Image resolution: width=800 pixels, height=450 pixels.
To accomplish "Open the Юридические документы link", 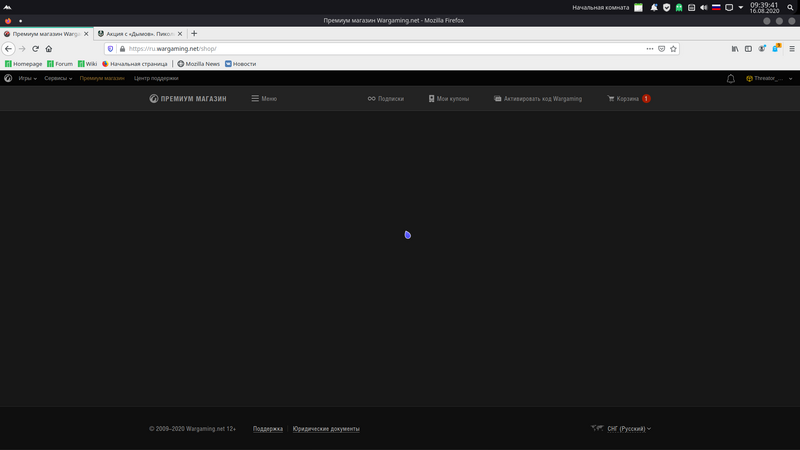I will click(325, 429).
